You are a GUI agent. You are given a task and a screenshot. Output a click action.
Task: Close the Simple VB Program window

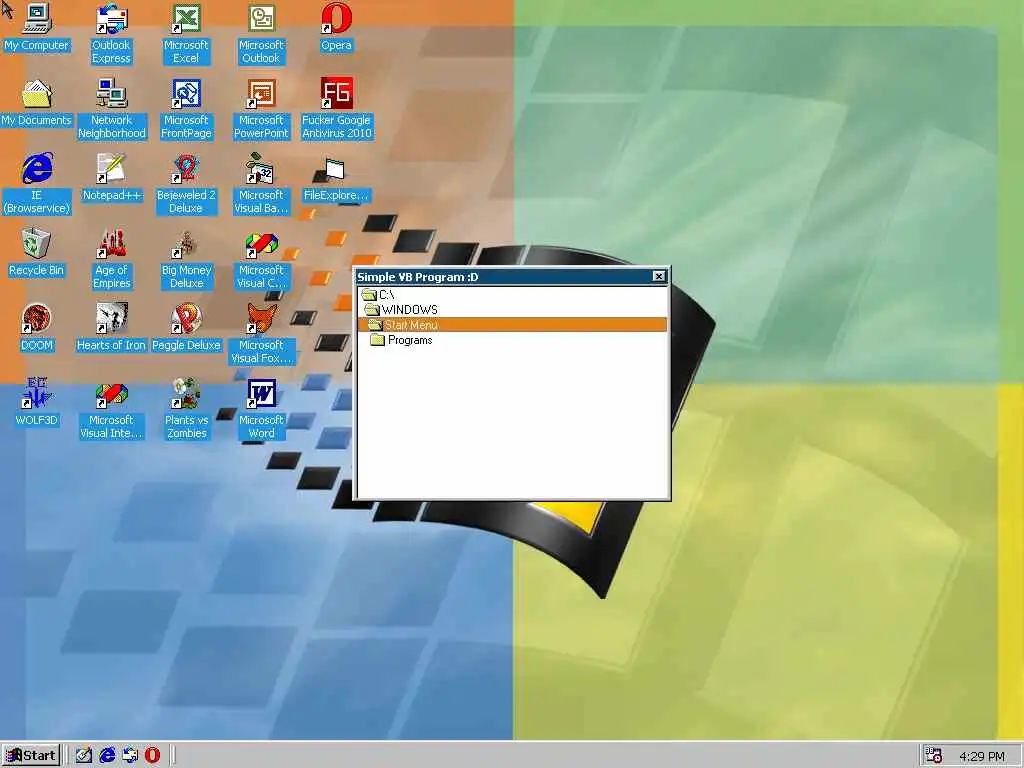click(659, 276)
